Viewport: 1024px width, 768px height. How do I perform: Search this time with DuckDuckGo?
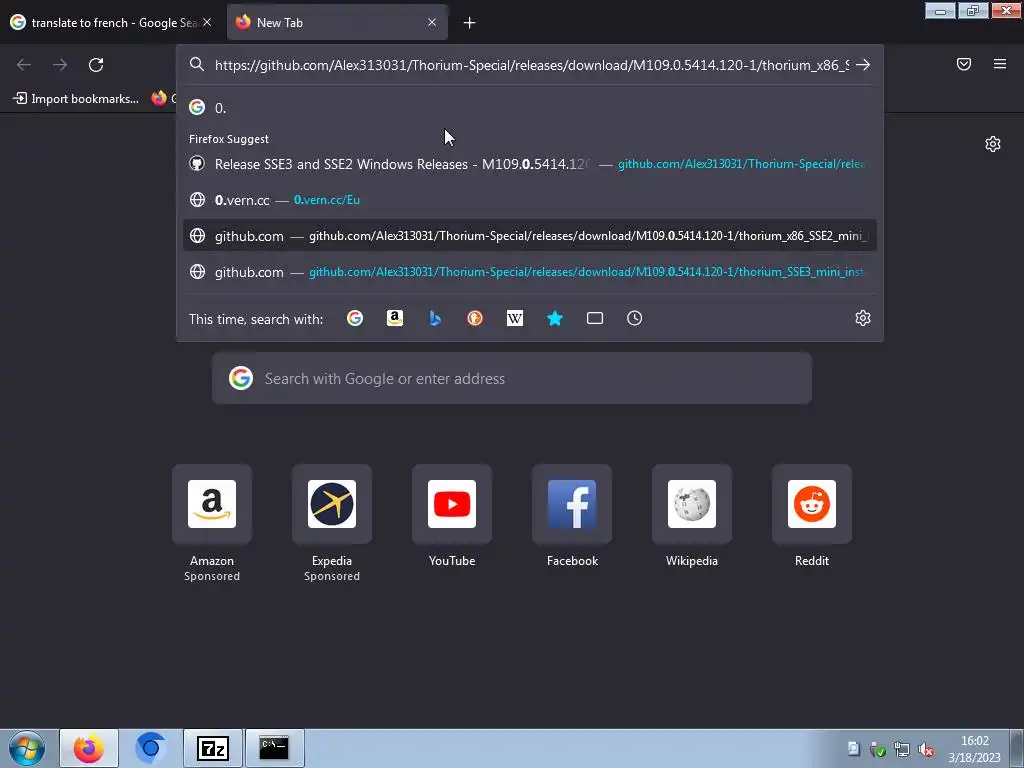[475, 318]
